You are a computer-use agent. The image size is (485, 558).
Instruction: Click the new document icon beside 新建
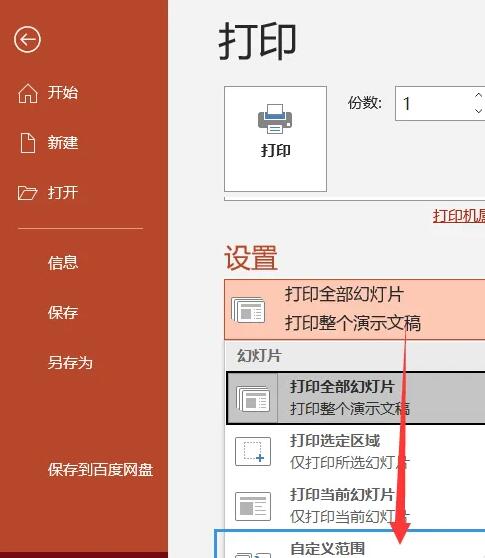click(28, 143)
